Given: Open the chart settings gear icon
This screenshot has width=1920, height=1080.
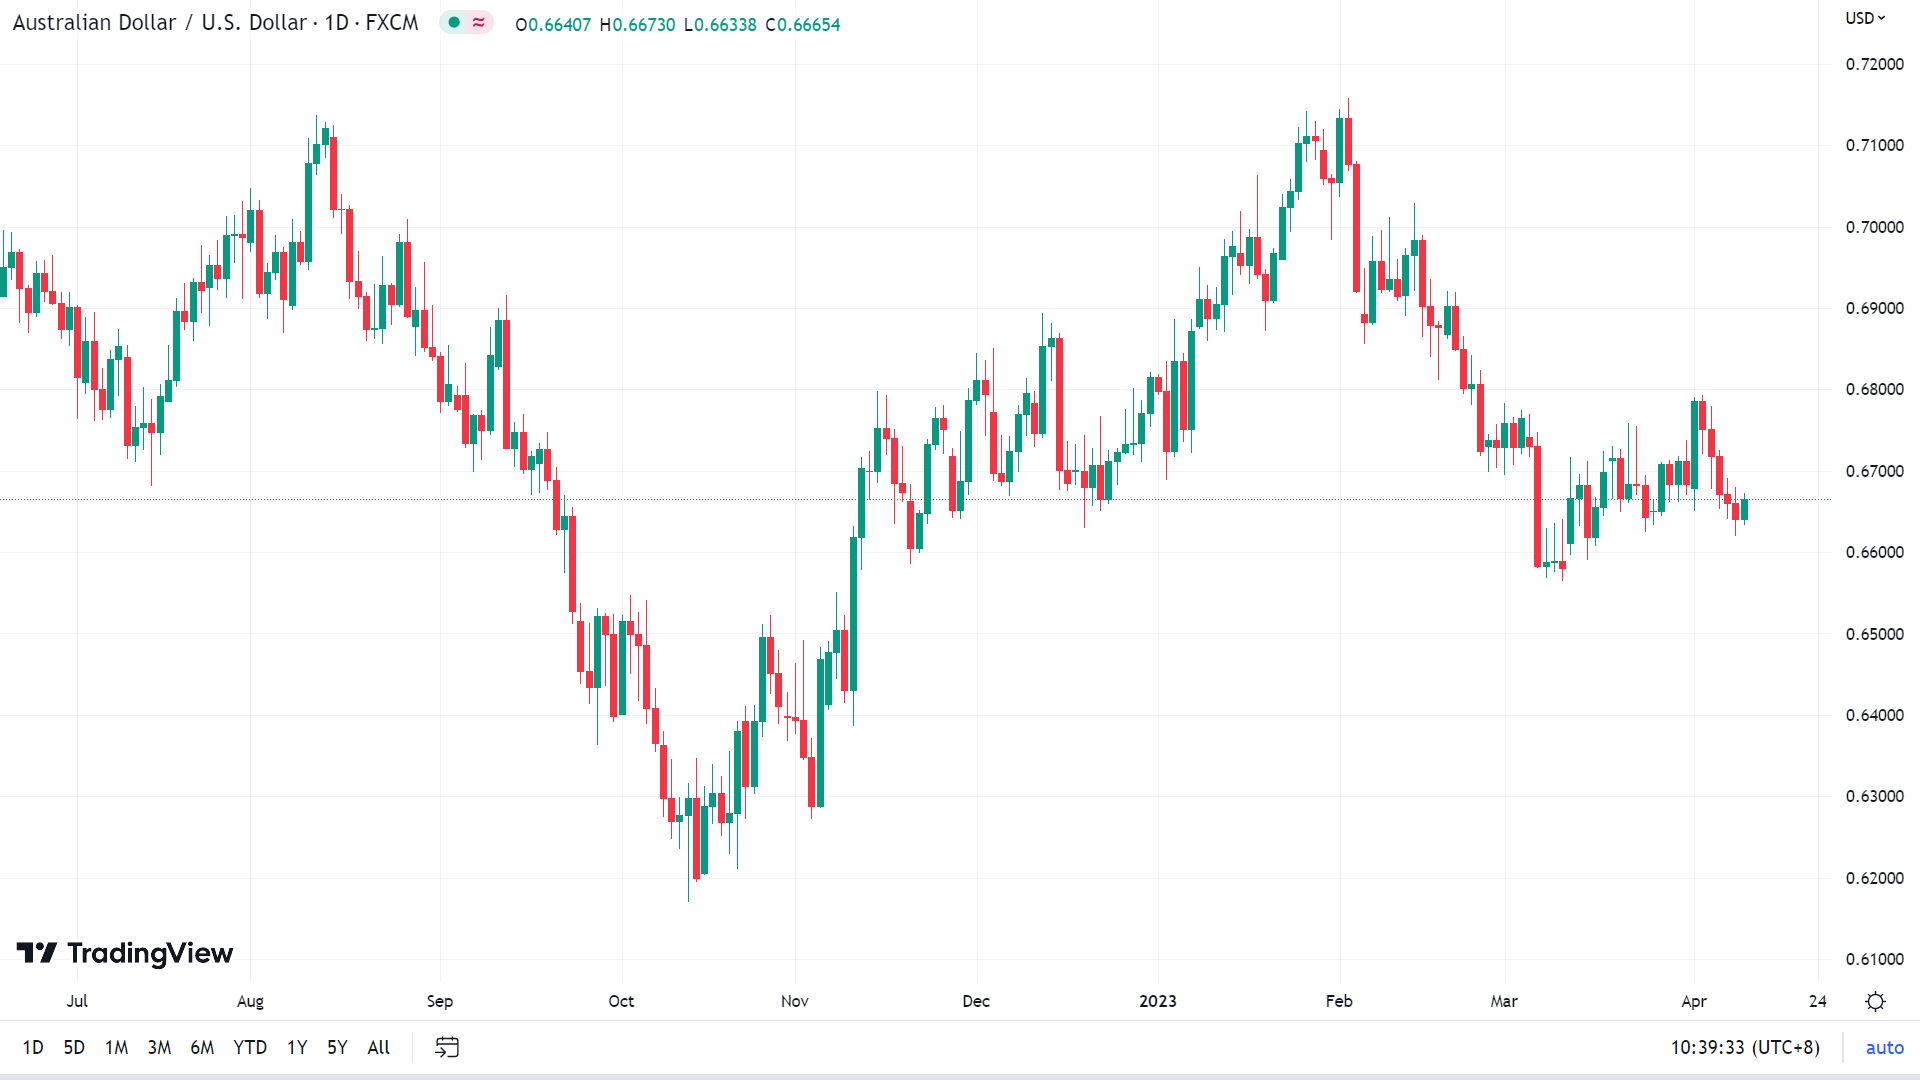Looking at the screenshot, I should click(1875, 1001).
